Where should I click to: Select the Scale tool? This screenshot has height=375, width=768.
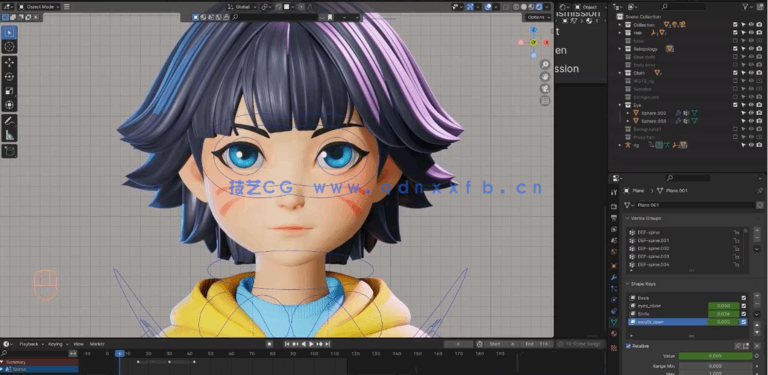[9, 91]
